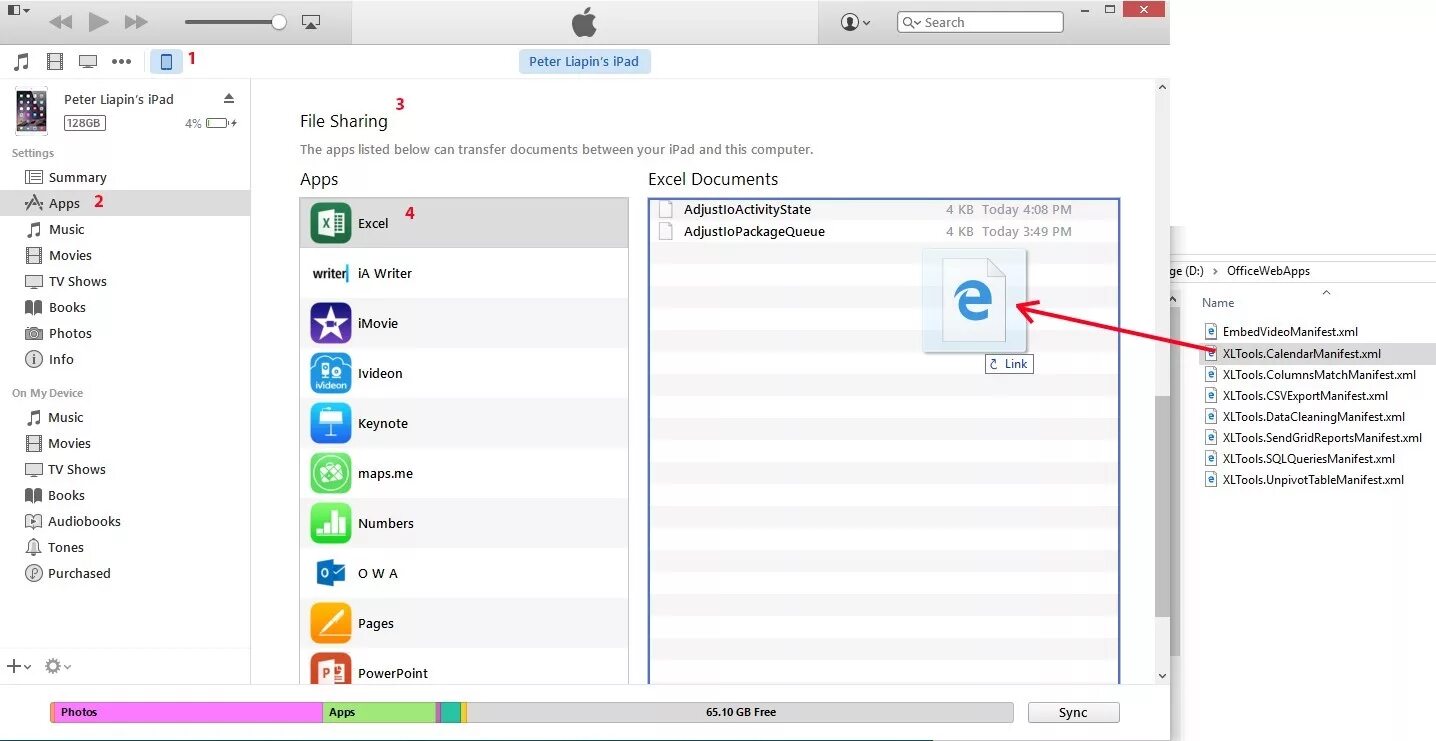Select the maps.me app icon
Screen dimensions: 1436x741
click(x=330, y=473)
